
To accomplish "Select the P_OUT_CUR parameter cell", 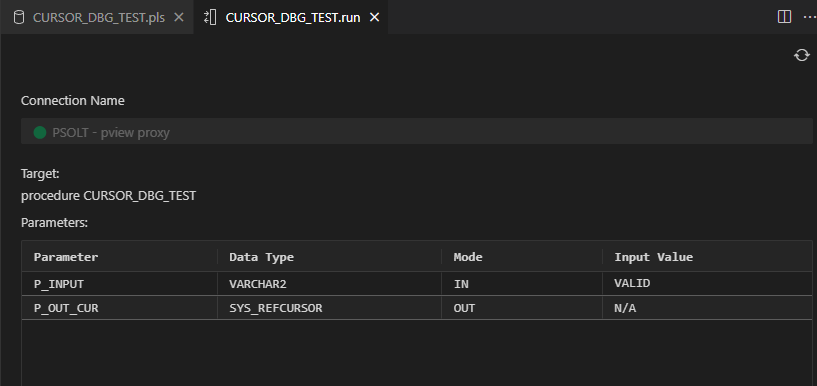I will pos(119,308).
